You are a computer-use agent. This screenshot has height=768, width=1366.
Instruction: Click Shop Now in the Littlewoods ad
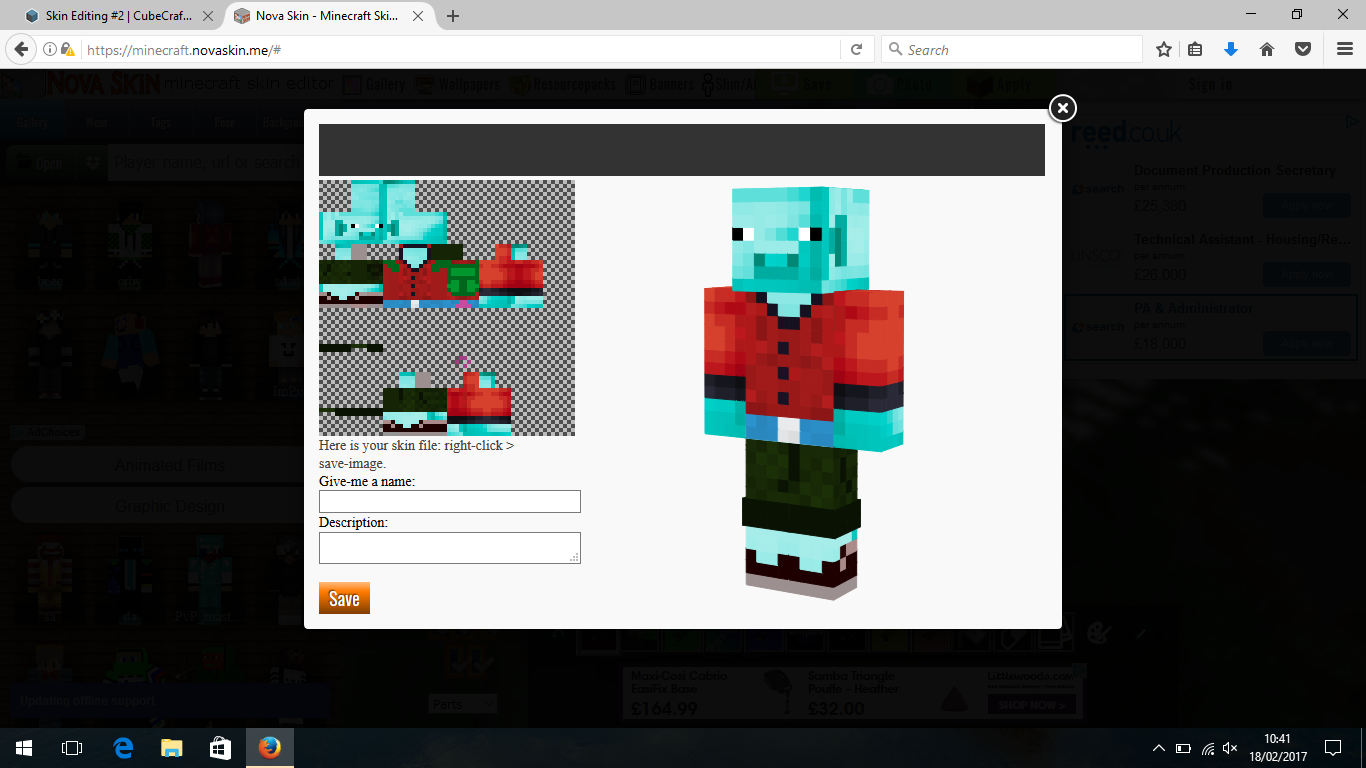tap(1032, 704)
